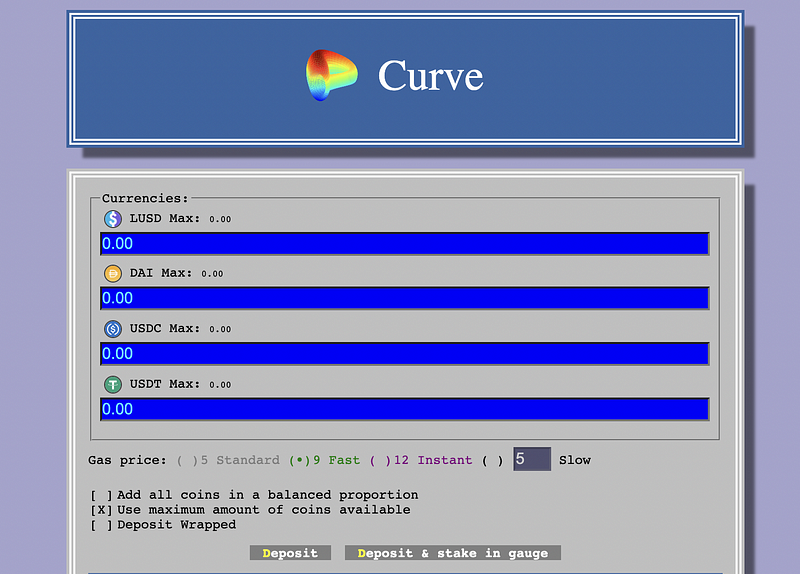Focus the LUSD amount input field

tap(405, 243)
